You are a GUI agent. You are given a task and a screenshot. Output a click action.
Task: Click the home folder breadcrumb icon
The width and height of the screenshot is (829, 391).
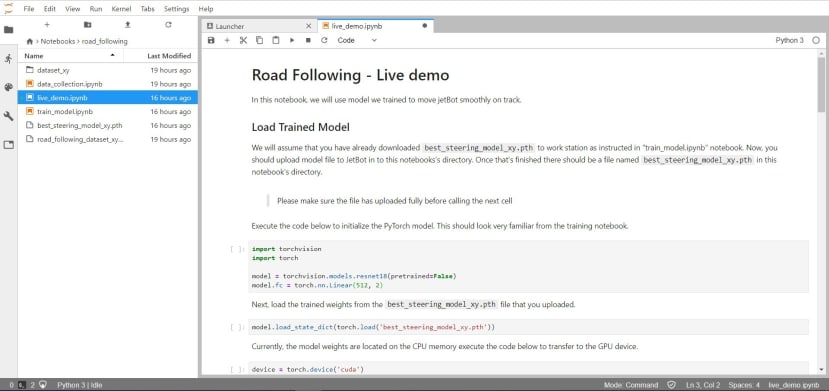click(x=30, y=41)
